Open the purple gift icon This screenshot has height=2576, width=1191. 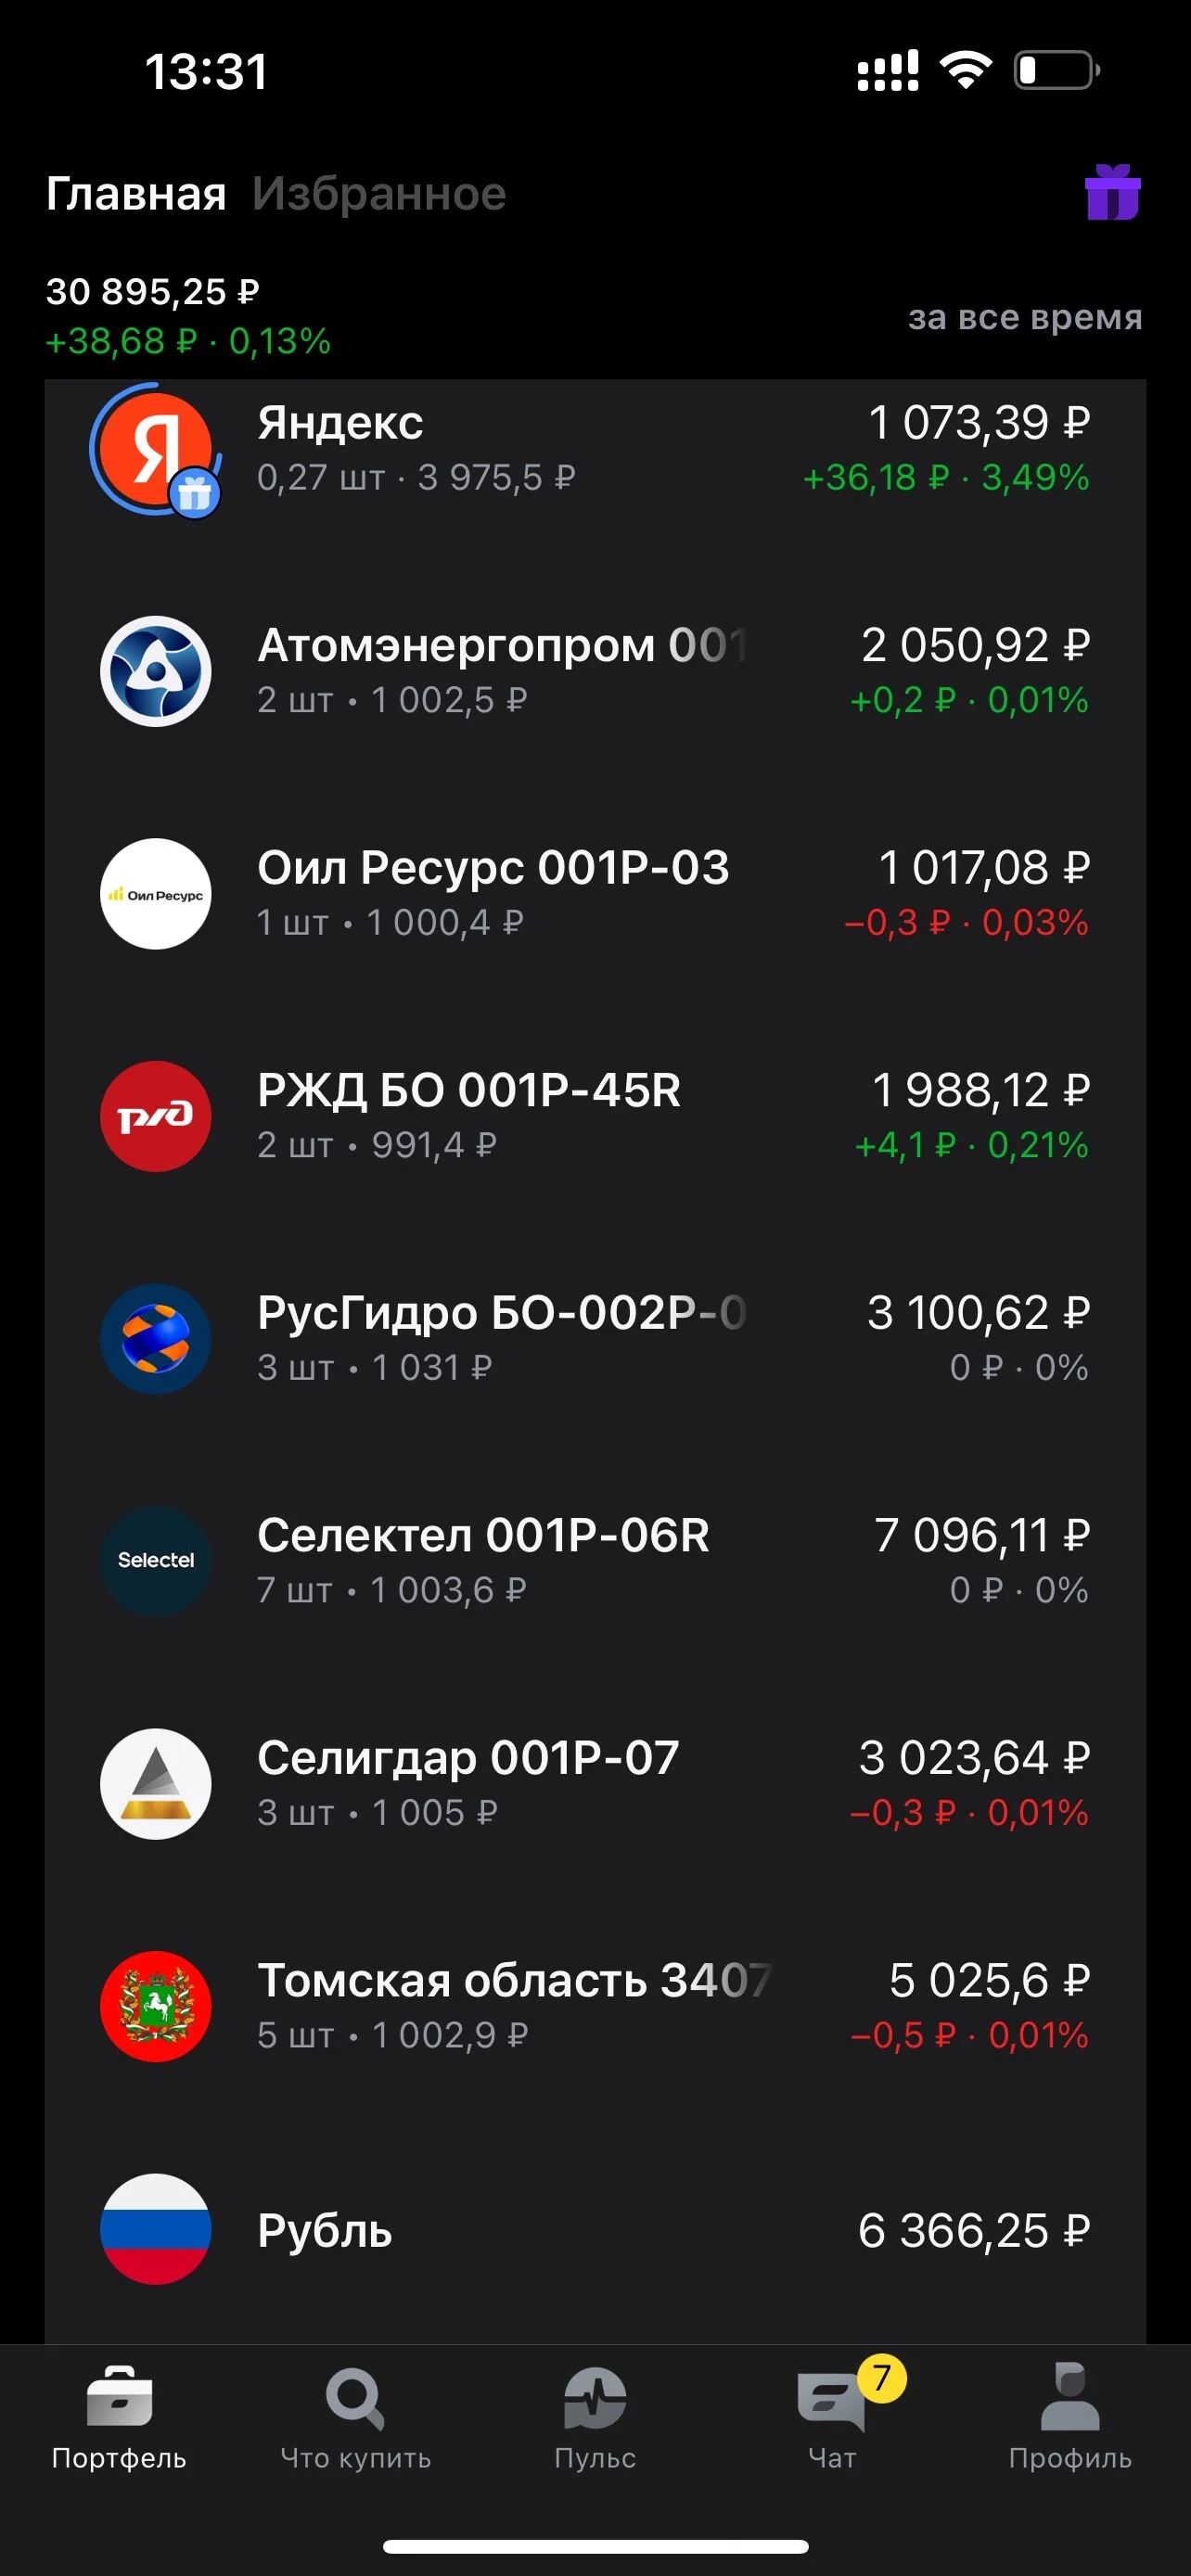pos(1112,192)
